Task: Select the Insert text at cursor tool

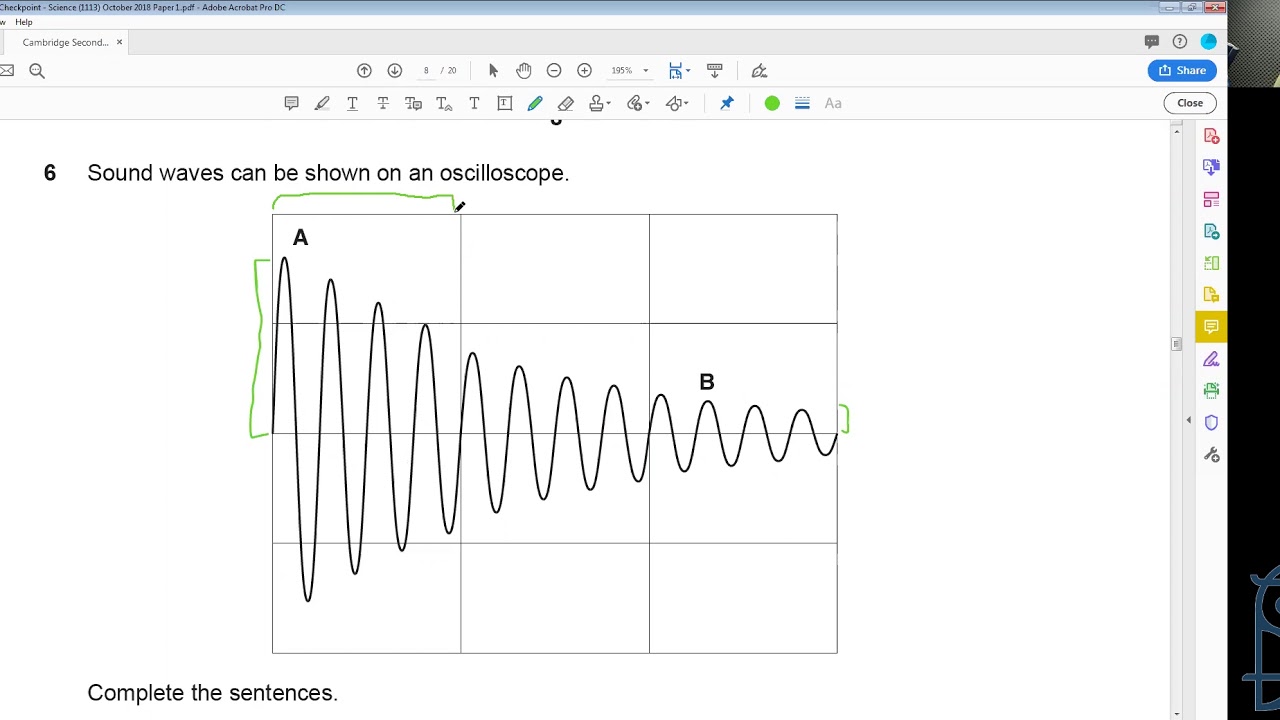Action: coord(444,103)
